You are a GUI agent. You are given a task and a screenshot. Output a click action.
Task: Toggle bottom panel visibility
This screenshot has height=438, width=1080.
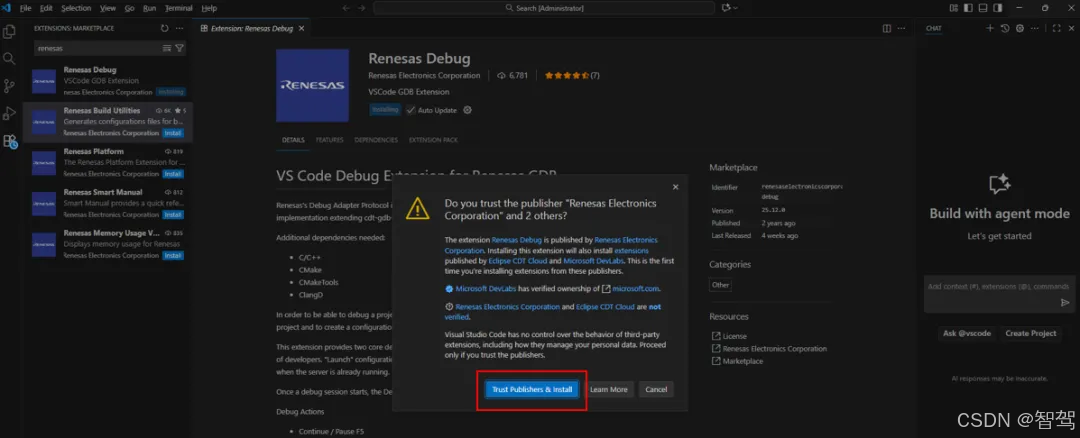(983, 8)
